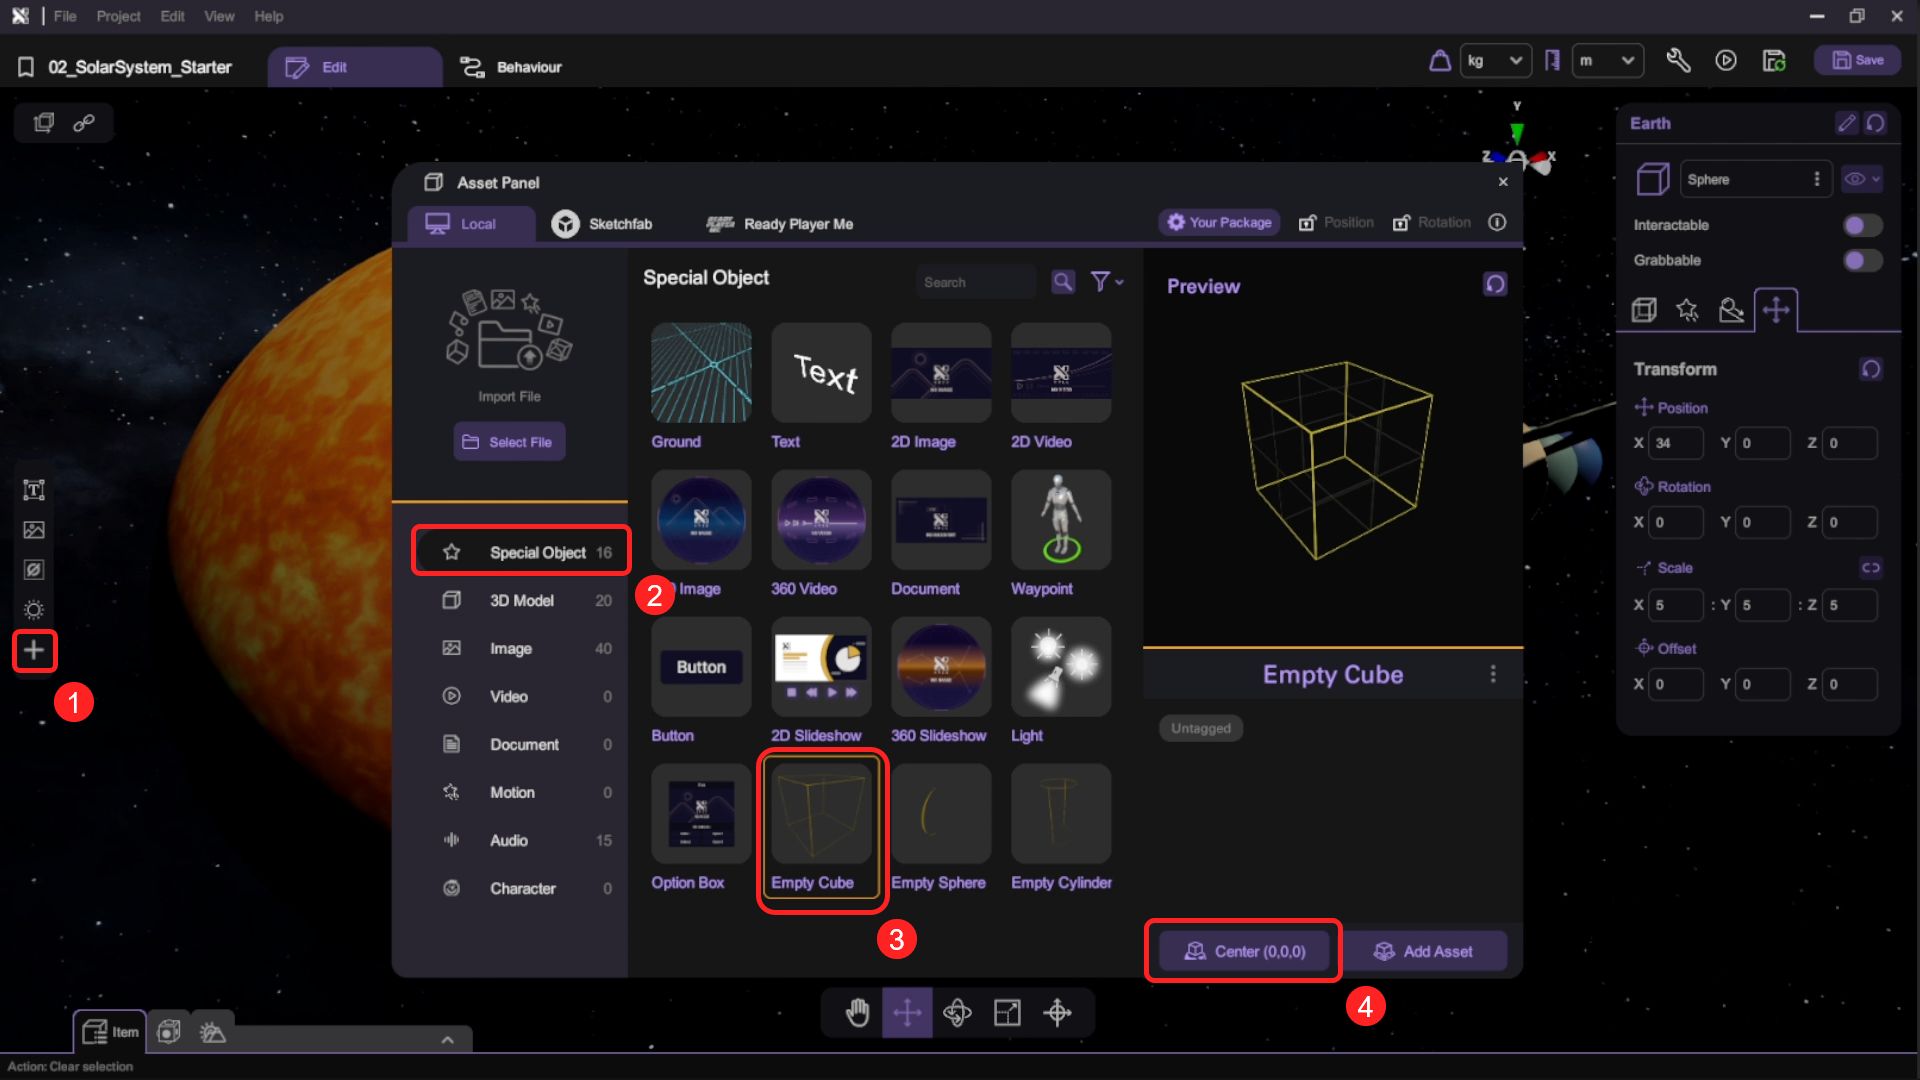1920x1080 pixels.
Task: Switch to the Sketchfab tab
Action: tap(602, 224)
